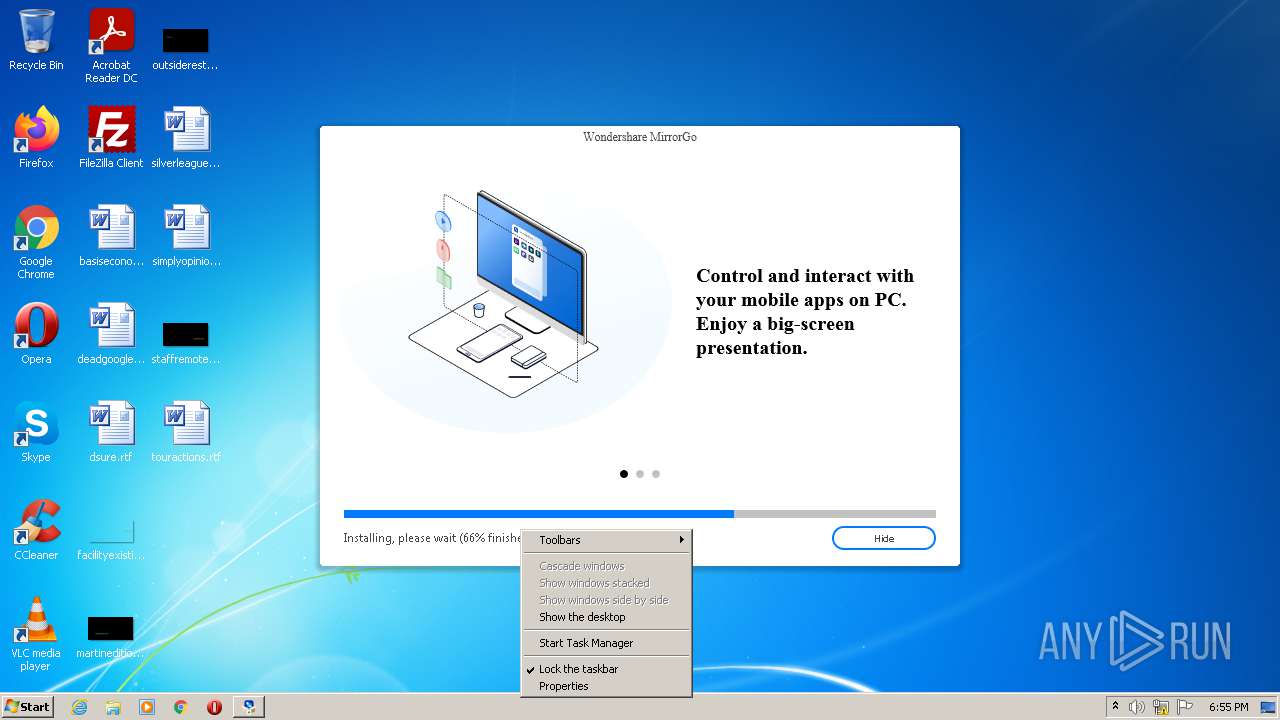Select the simplyopinio Word document
Image resolution: width=1280 pixels, height=720 pixels.
click(186, 236)
